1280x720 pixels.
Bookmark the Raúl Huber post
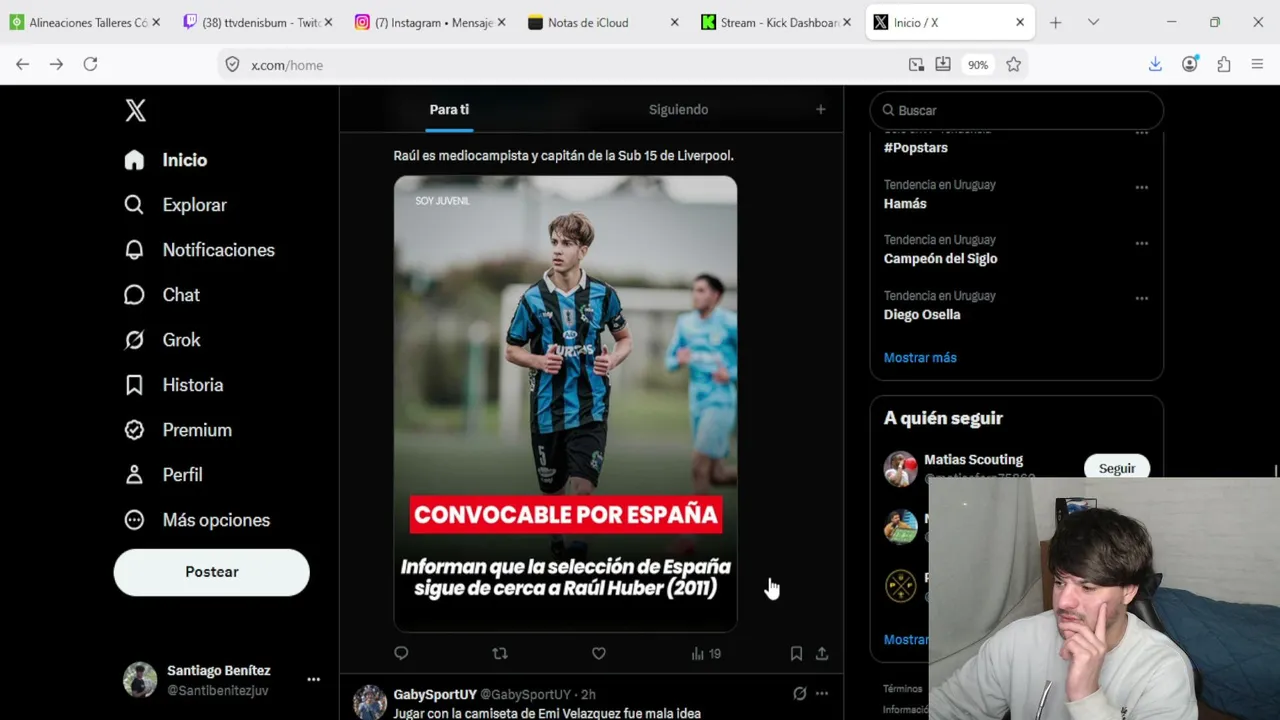point(796,653)
